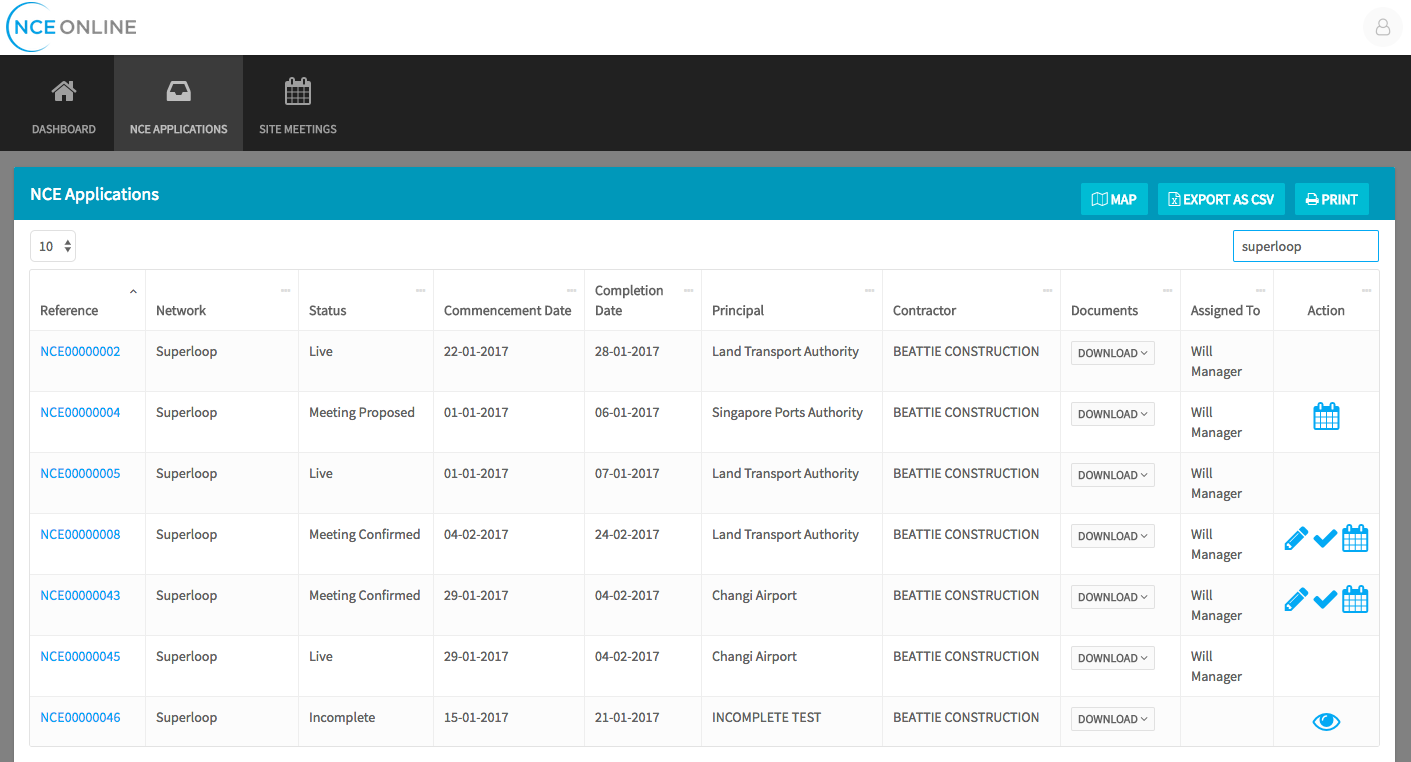Open the NCE00000005 reference link
Viewport: 1411px width, 762px height.
(80, 473)
